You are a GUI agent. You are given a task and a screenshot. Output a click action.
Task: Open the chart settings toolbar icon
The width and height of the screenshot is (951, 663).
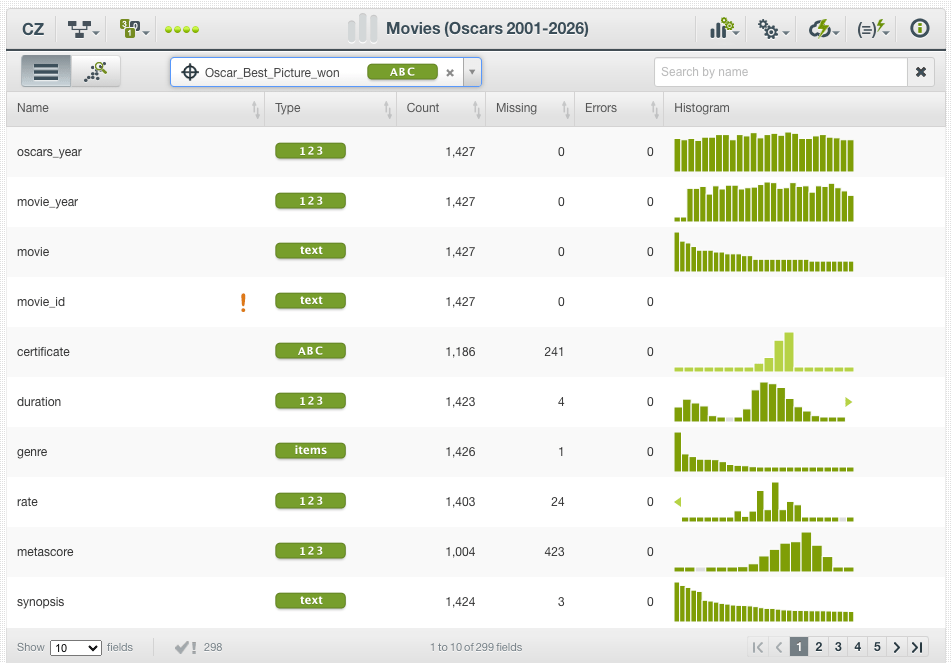[722, 28]
